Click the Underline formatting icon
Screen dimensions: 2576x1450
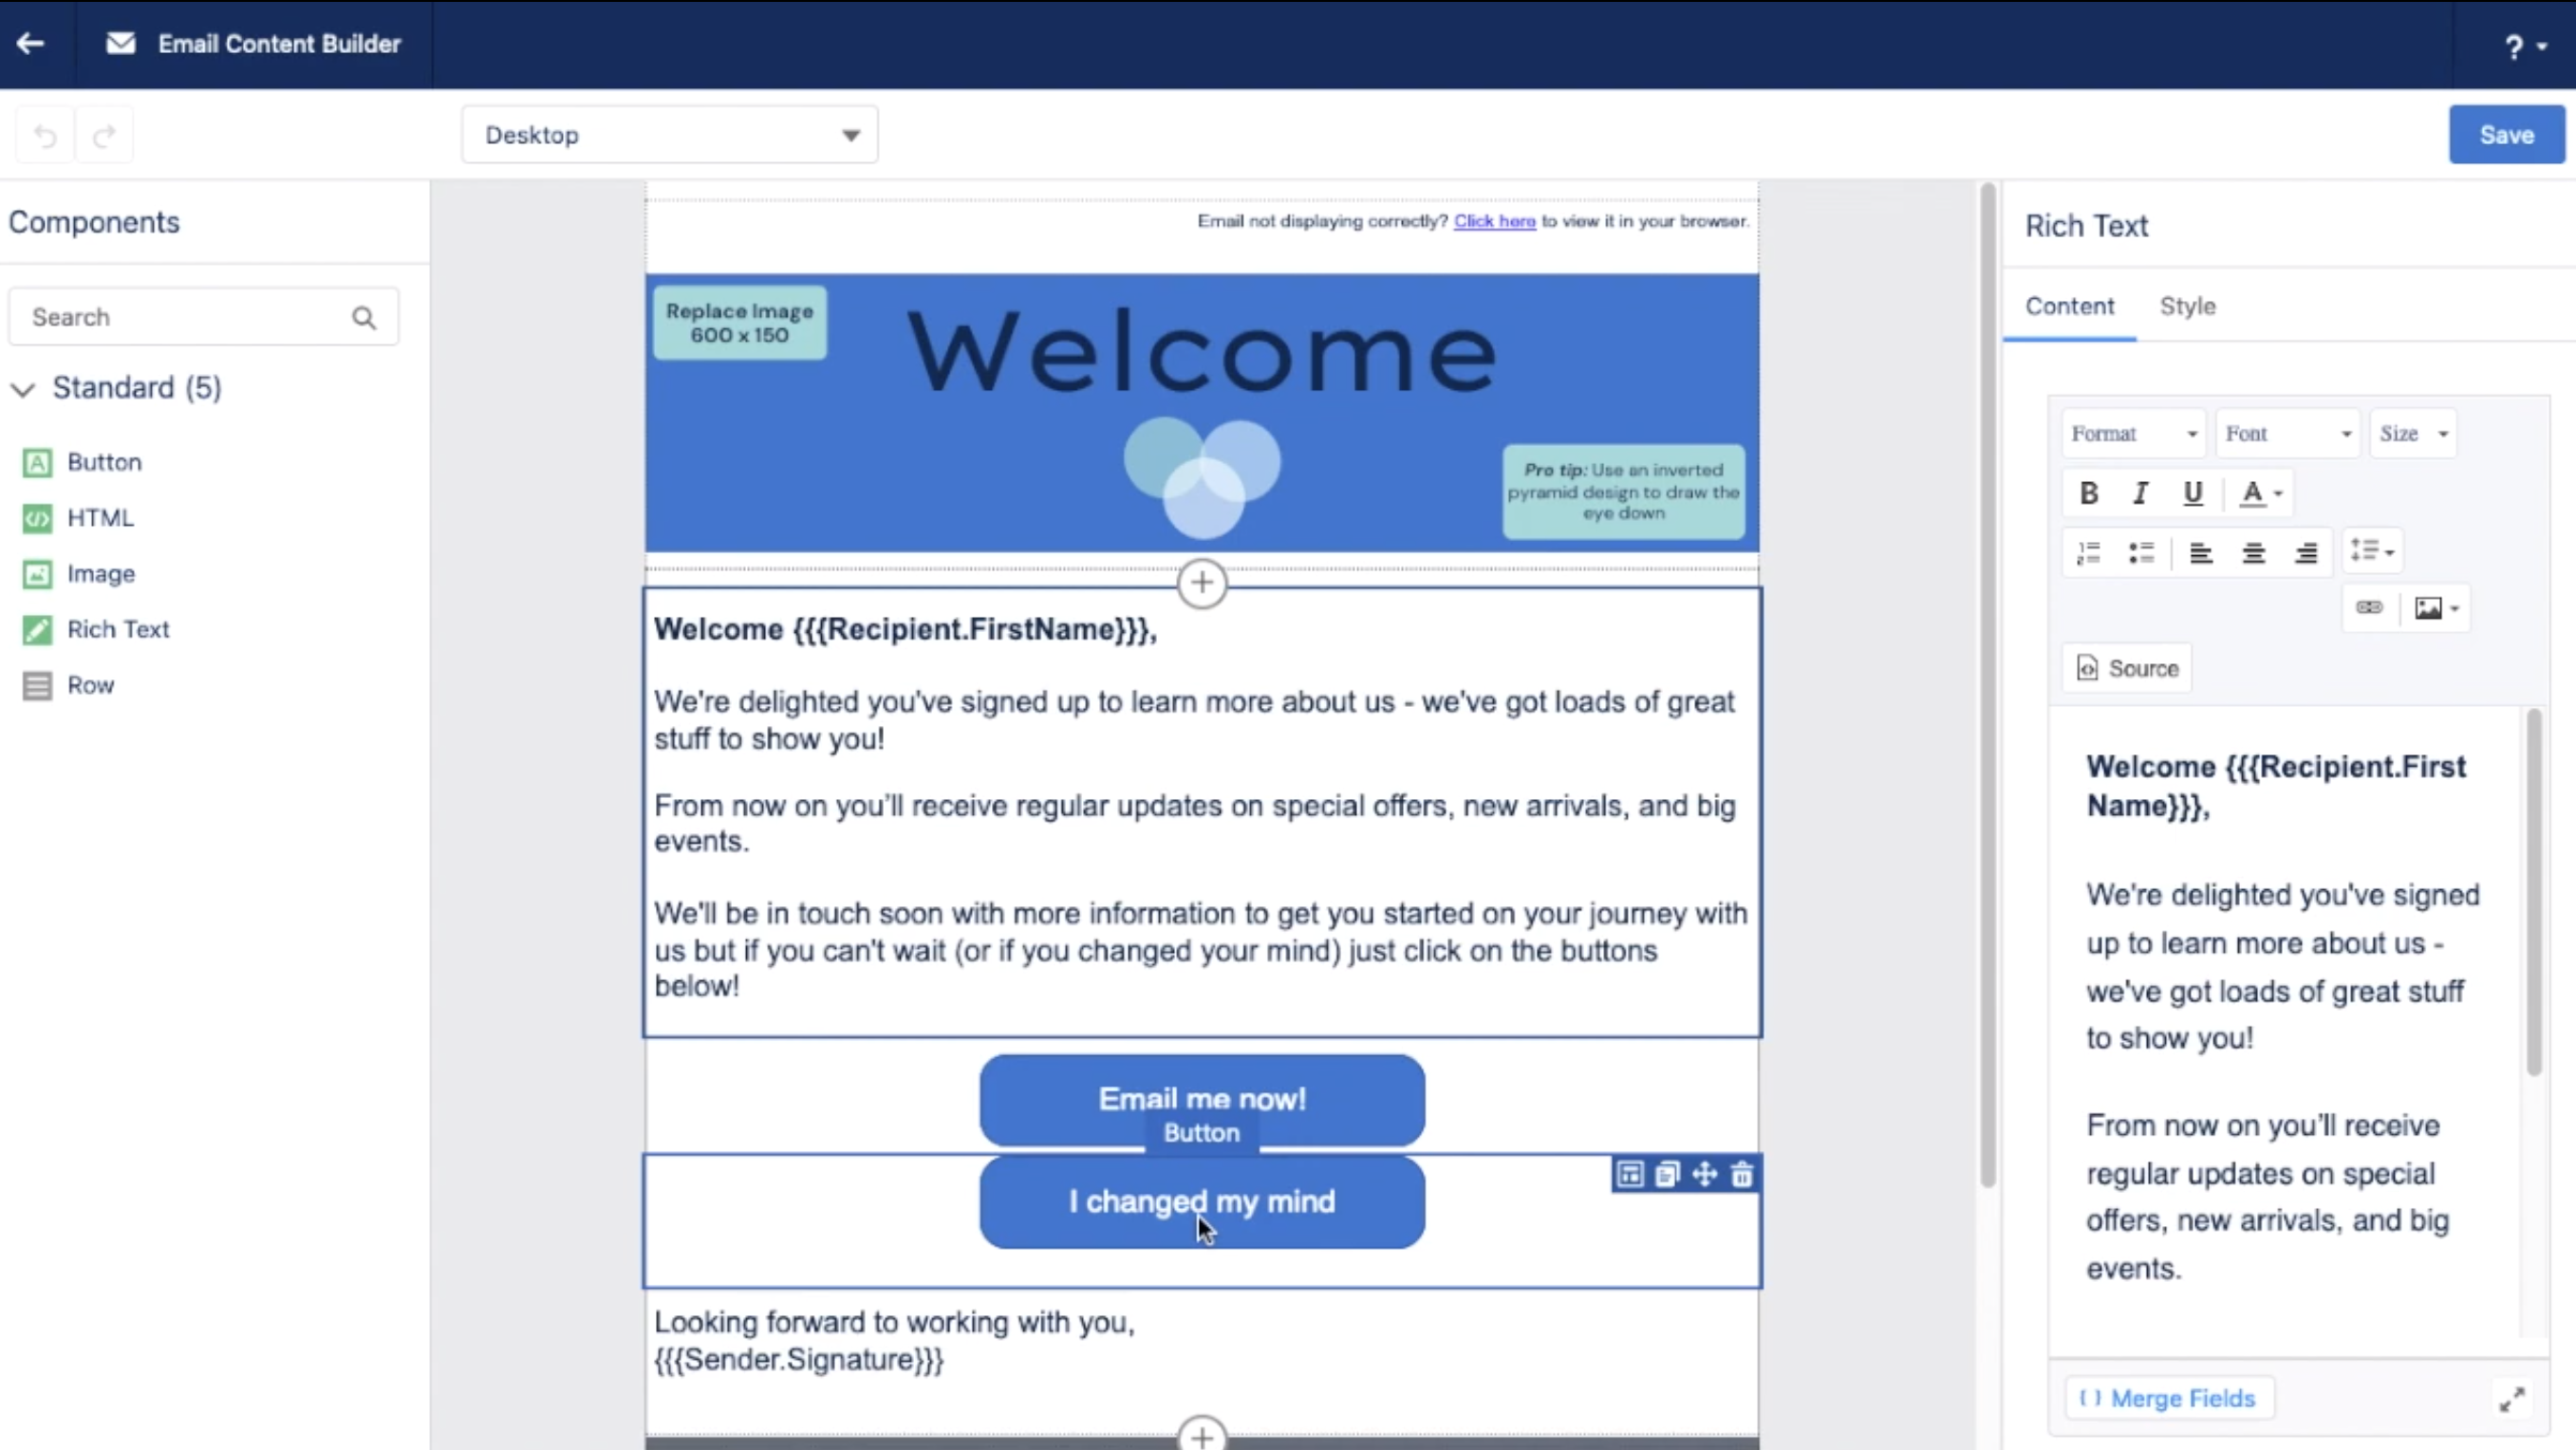(x=2193, y=493)
